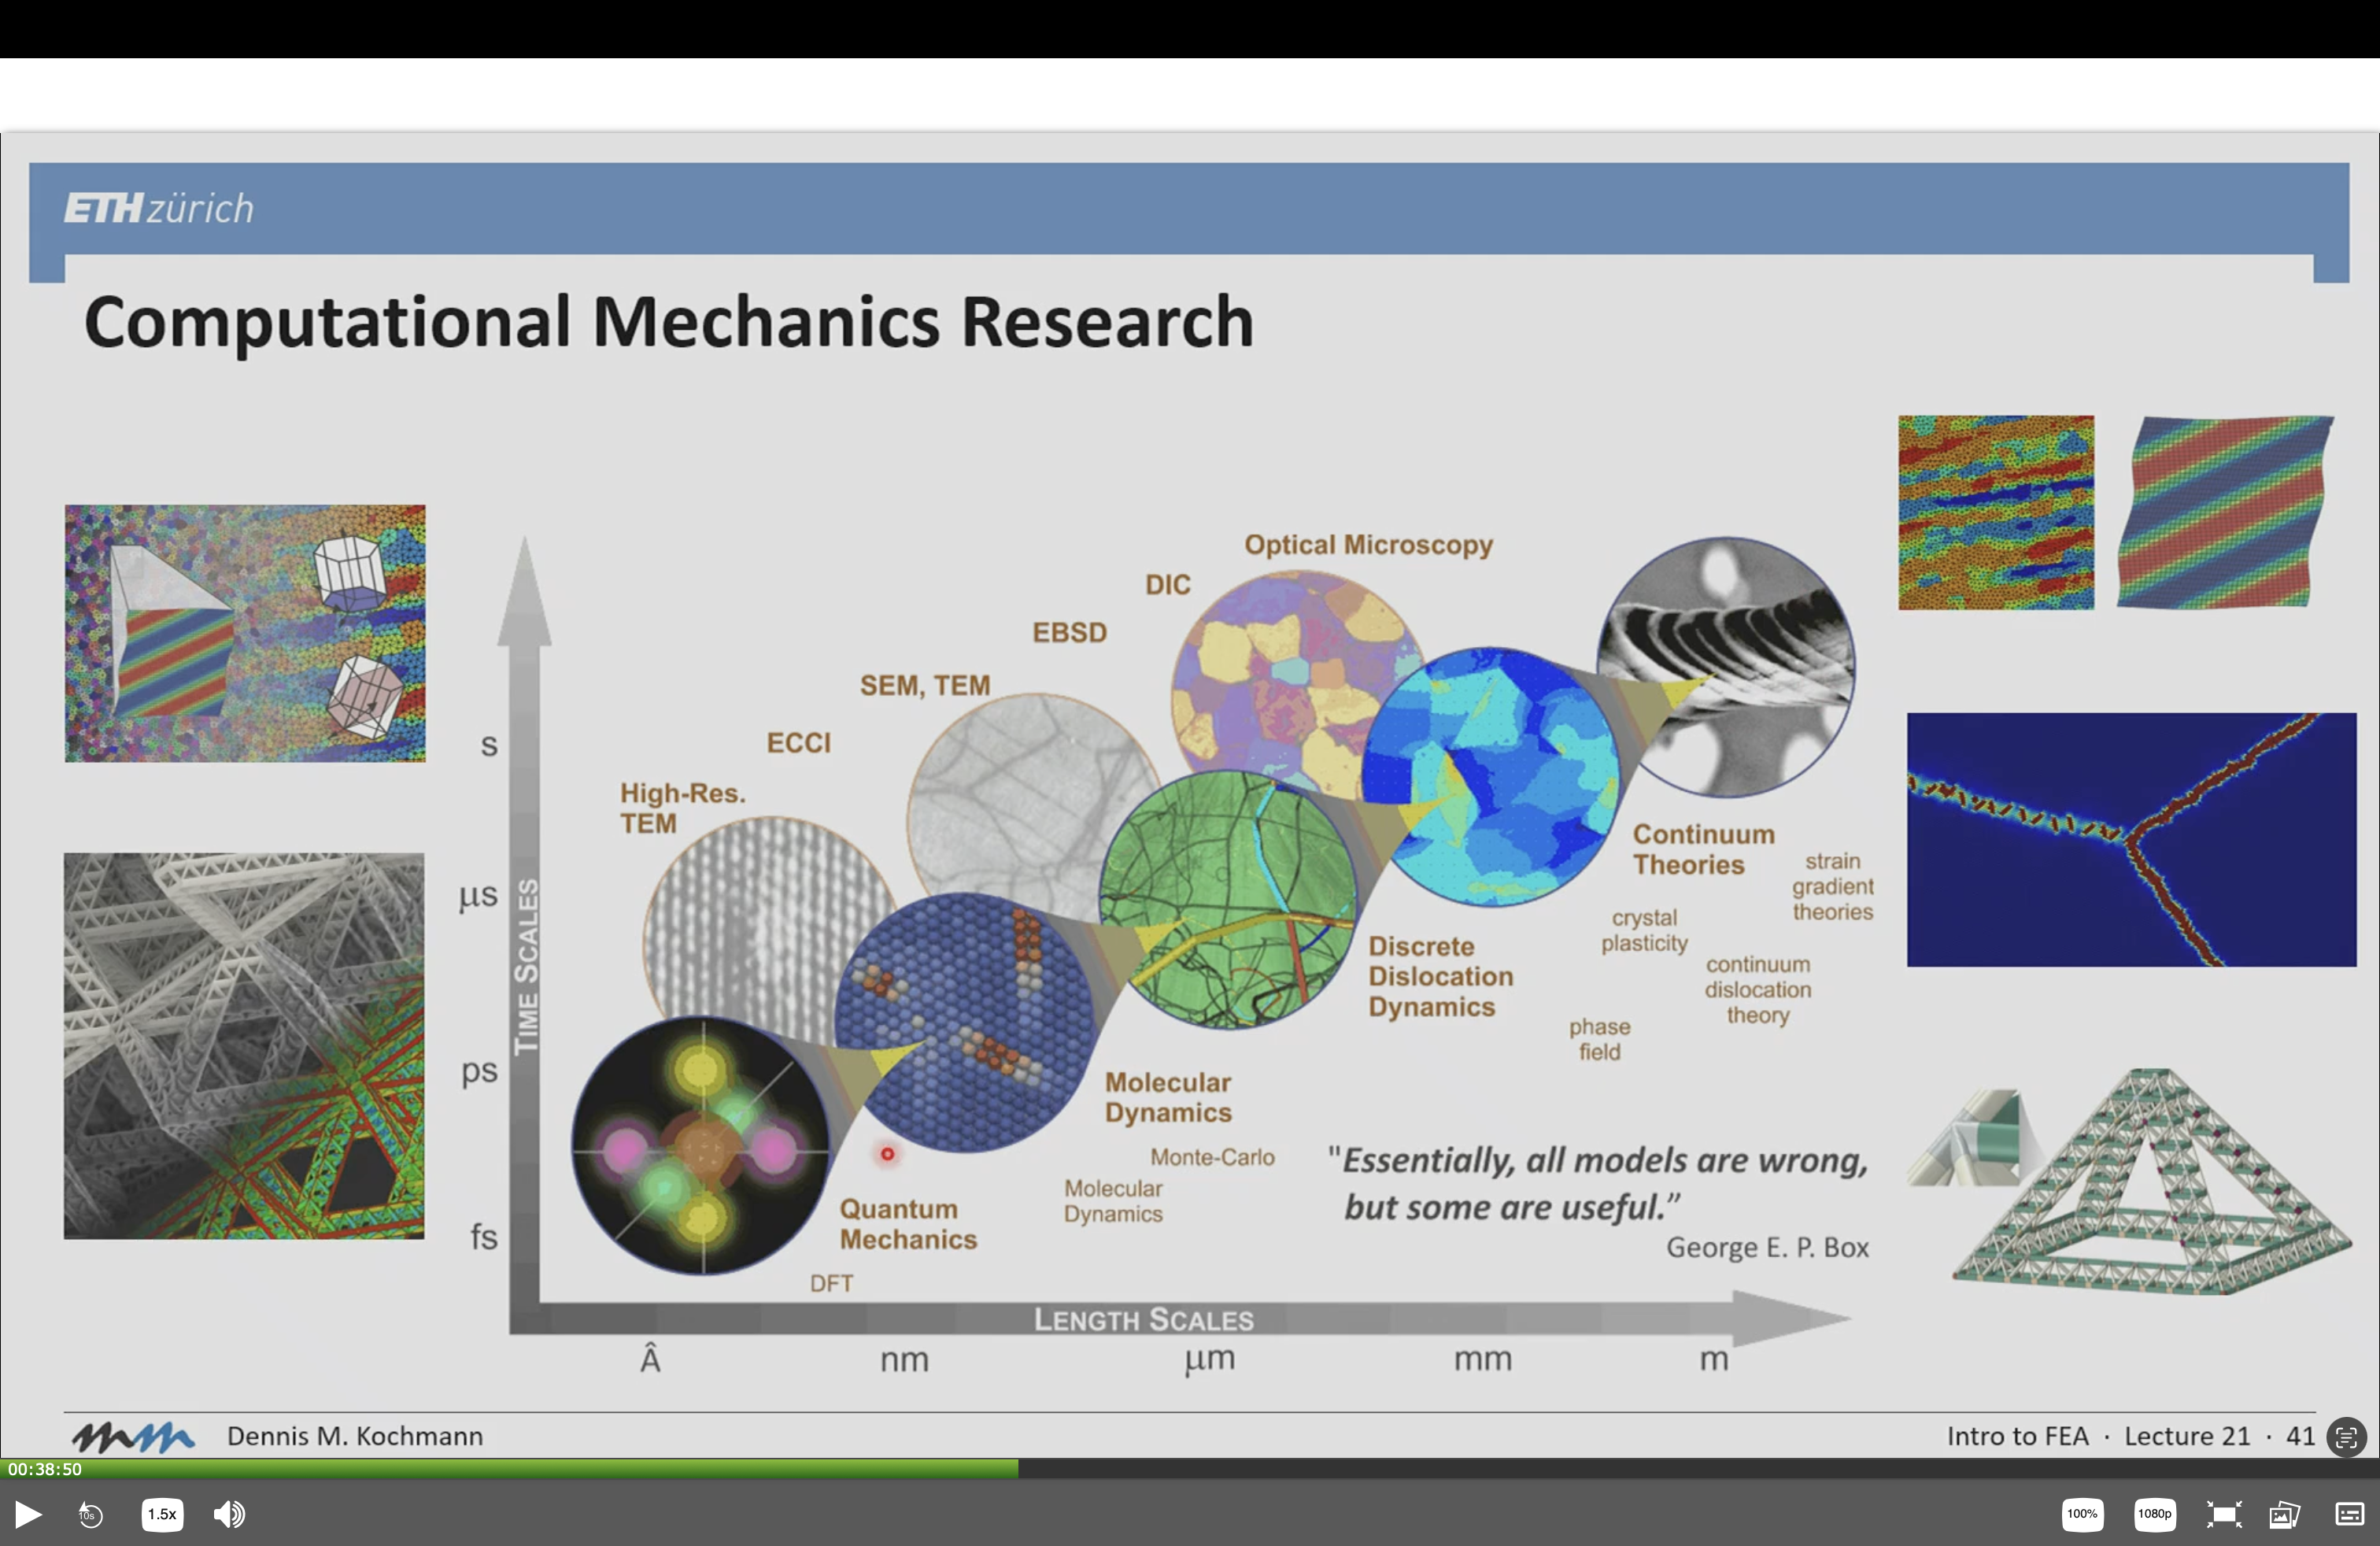Image resolution: width=2380 pixels, height=1546 pixels.
Task: Toggle the captions icon
Action: (2349, 1514)
